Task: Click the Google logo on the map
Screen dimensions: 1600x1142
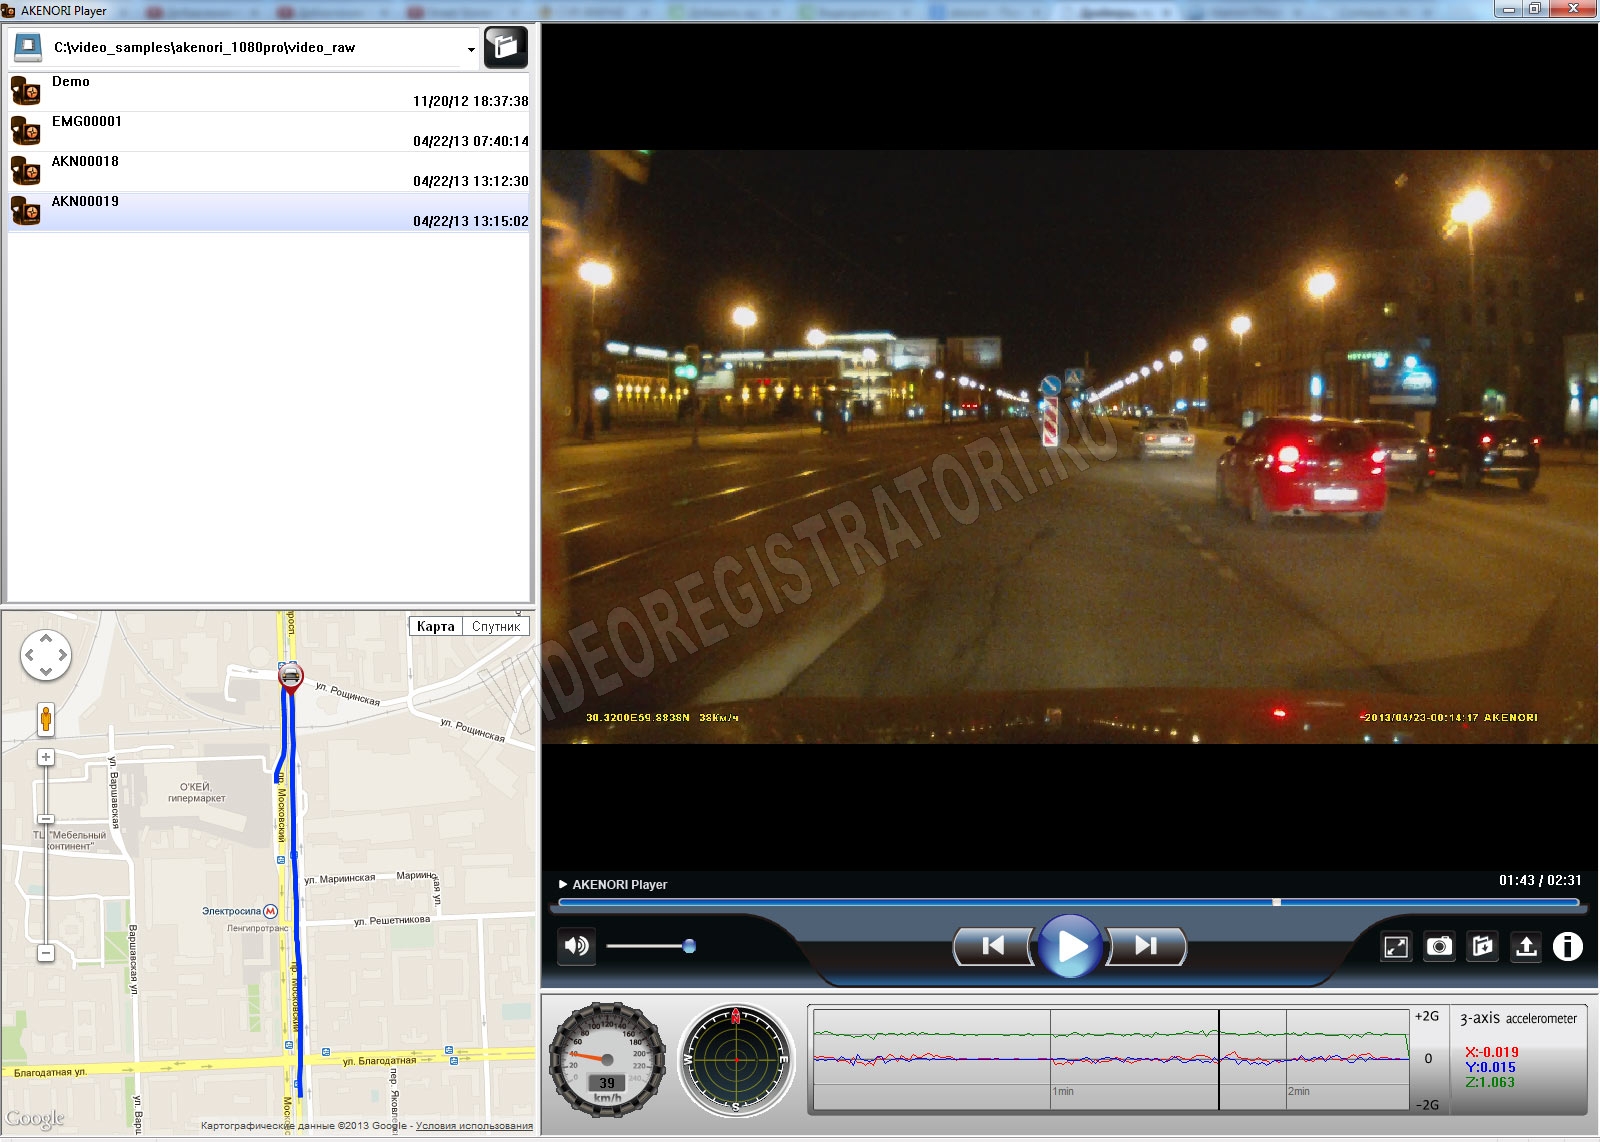Action: tap(35, 1118)
